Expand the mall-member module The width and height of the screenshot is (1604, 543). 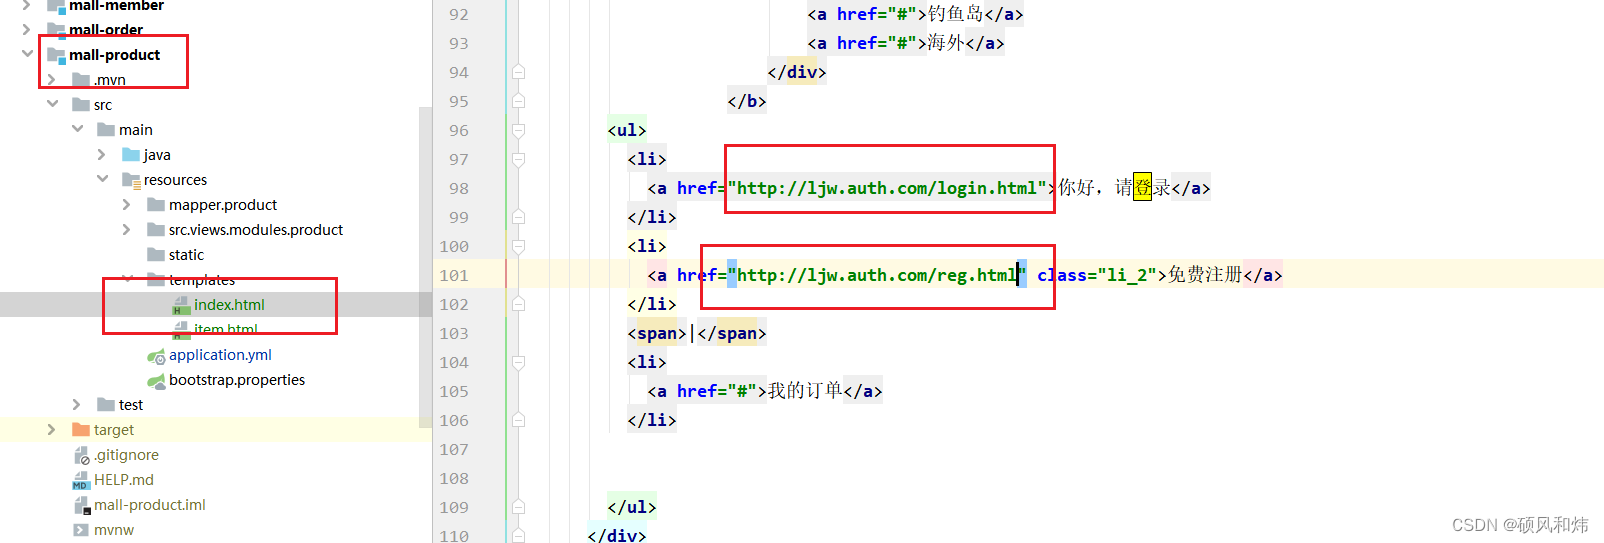click(27, 5)
